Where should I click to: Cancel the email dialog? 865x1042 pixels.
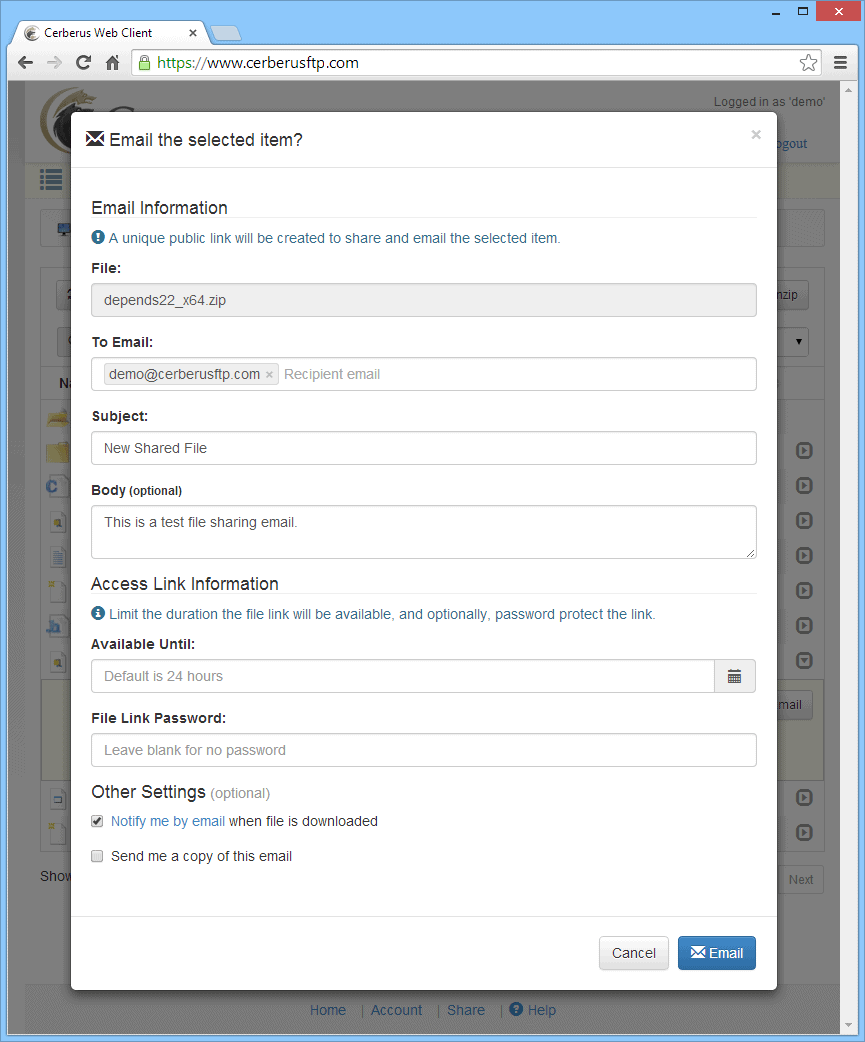point(633,953)
